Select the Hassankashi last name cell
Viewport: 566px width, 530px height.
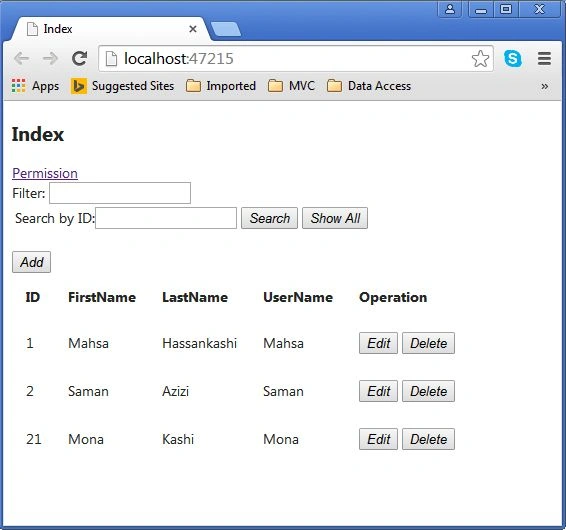199,343
